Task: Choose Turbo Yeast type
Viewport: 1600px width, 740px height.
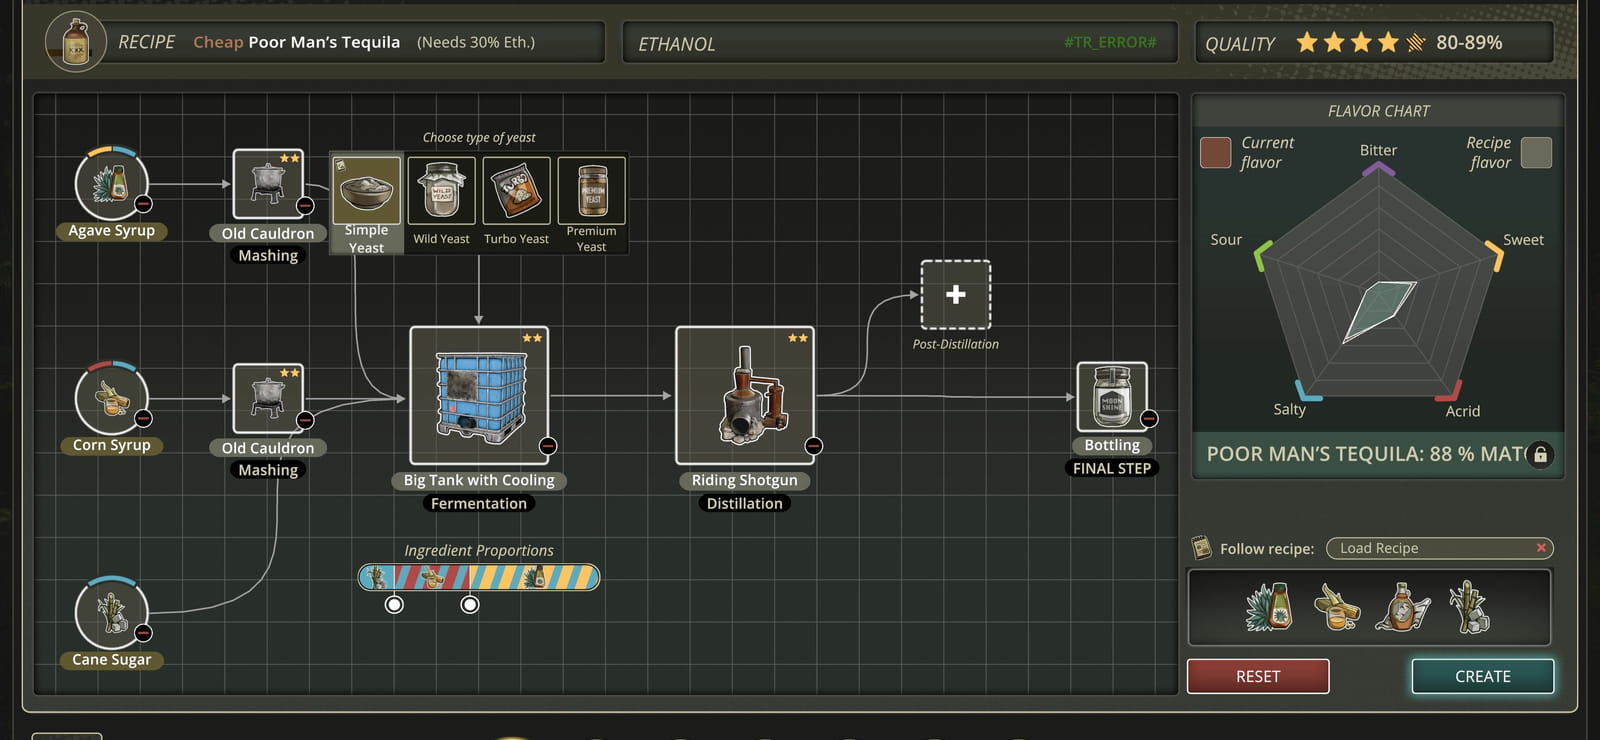Action: [x=516, y=202]
